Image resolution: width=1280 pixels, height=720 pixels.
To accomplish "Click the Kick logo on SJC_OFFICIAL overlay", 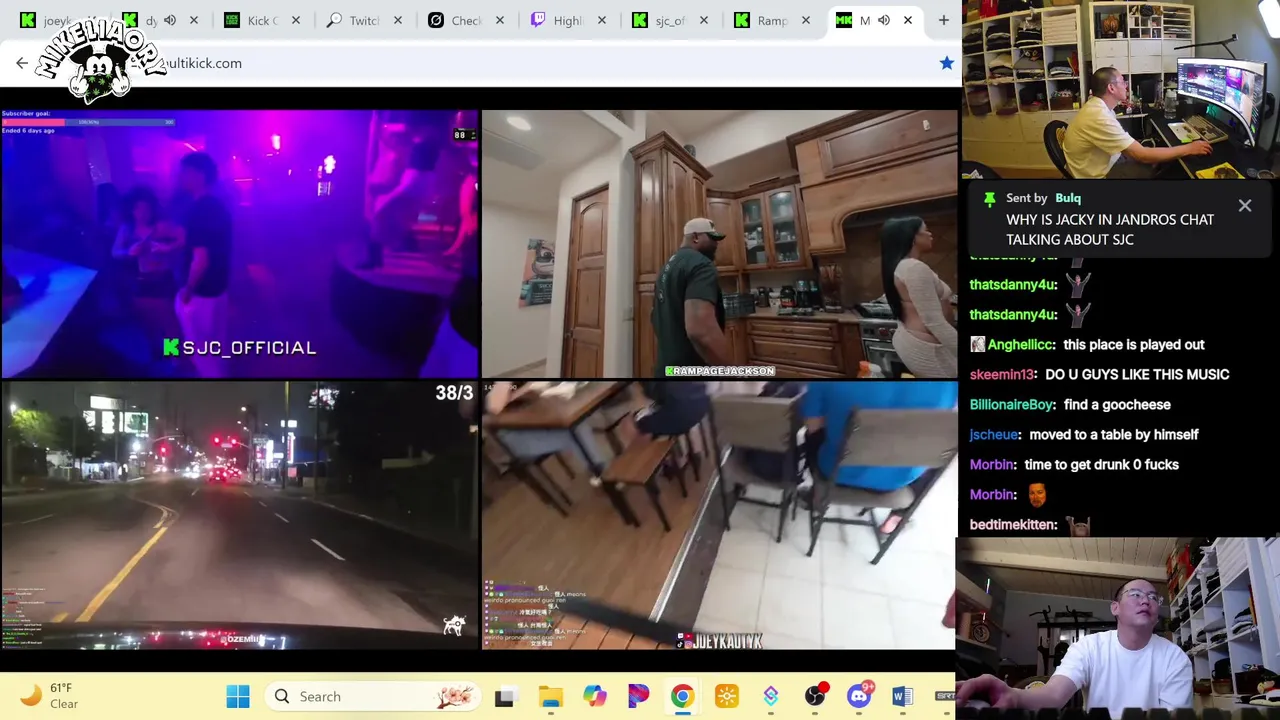I will coord(171,347).
